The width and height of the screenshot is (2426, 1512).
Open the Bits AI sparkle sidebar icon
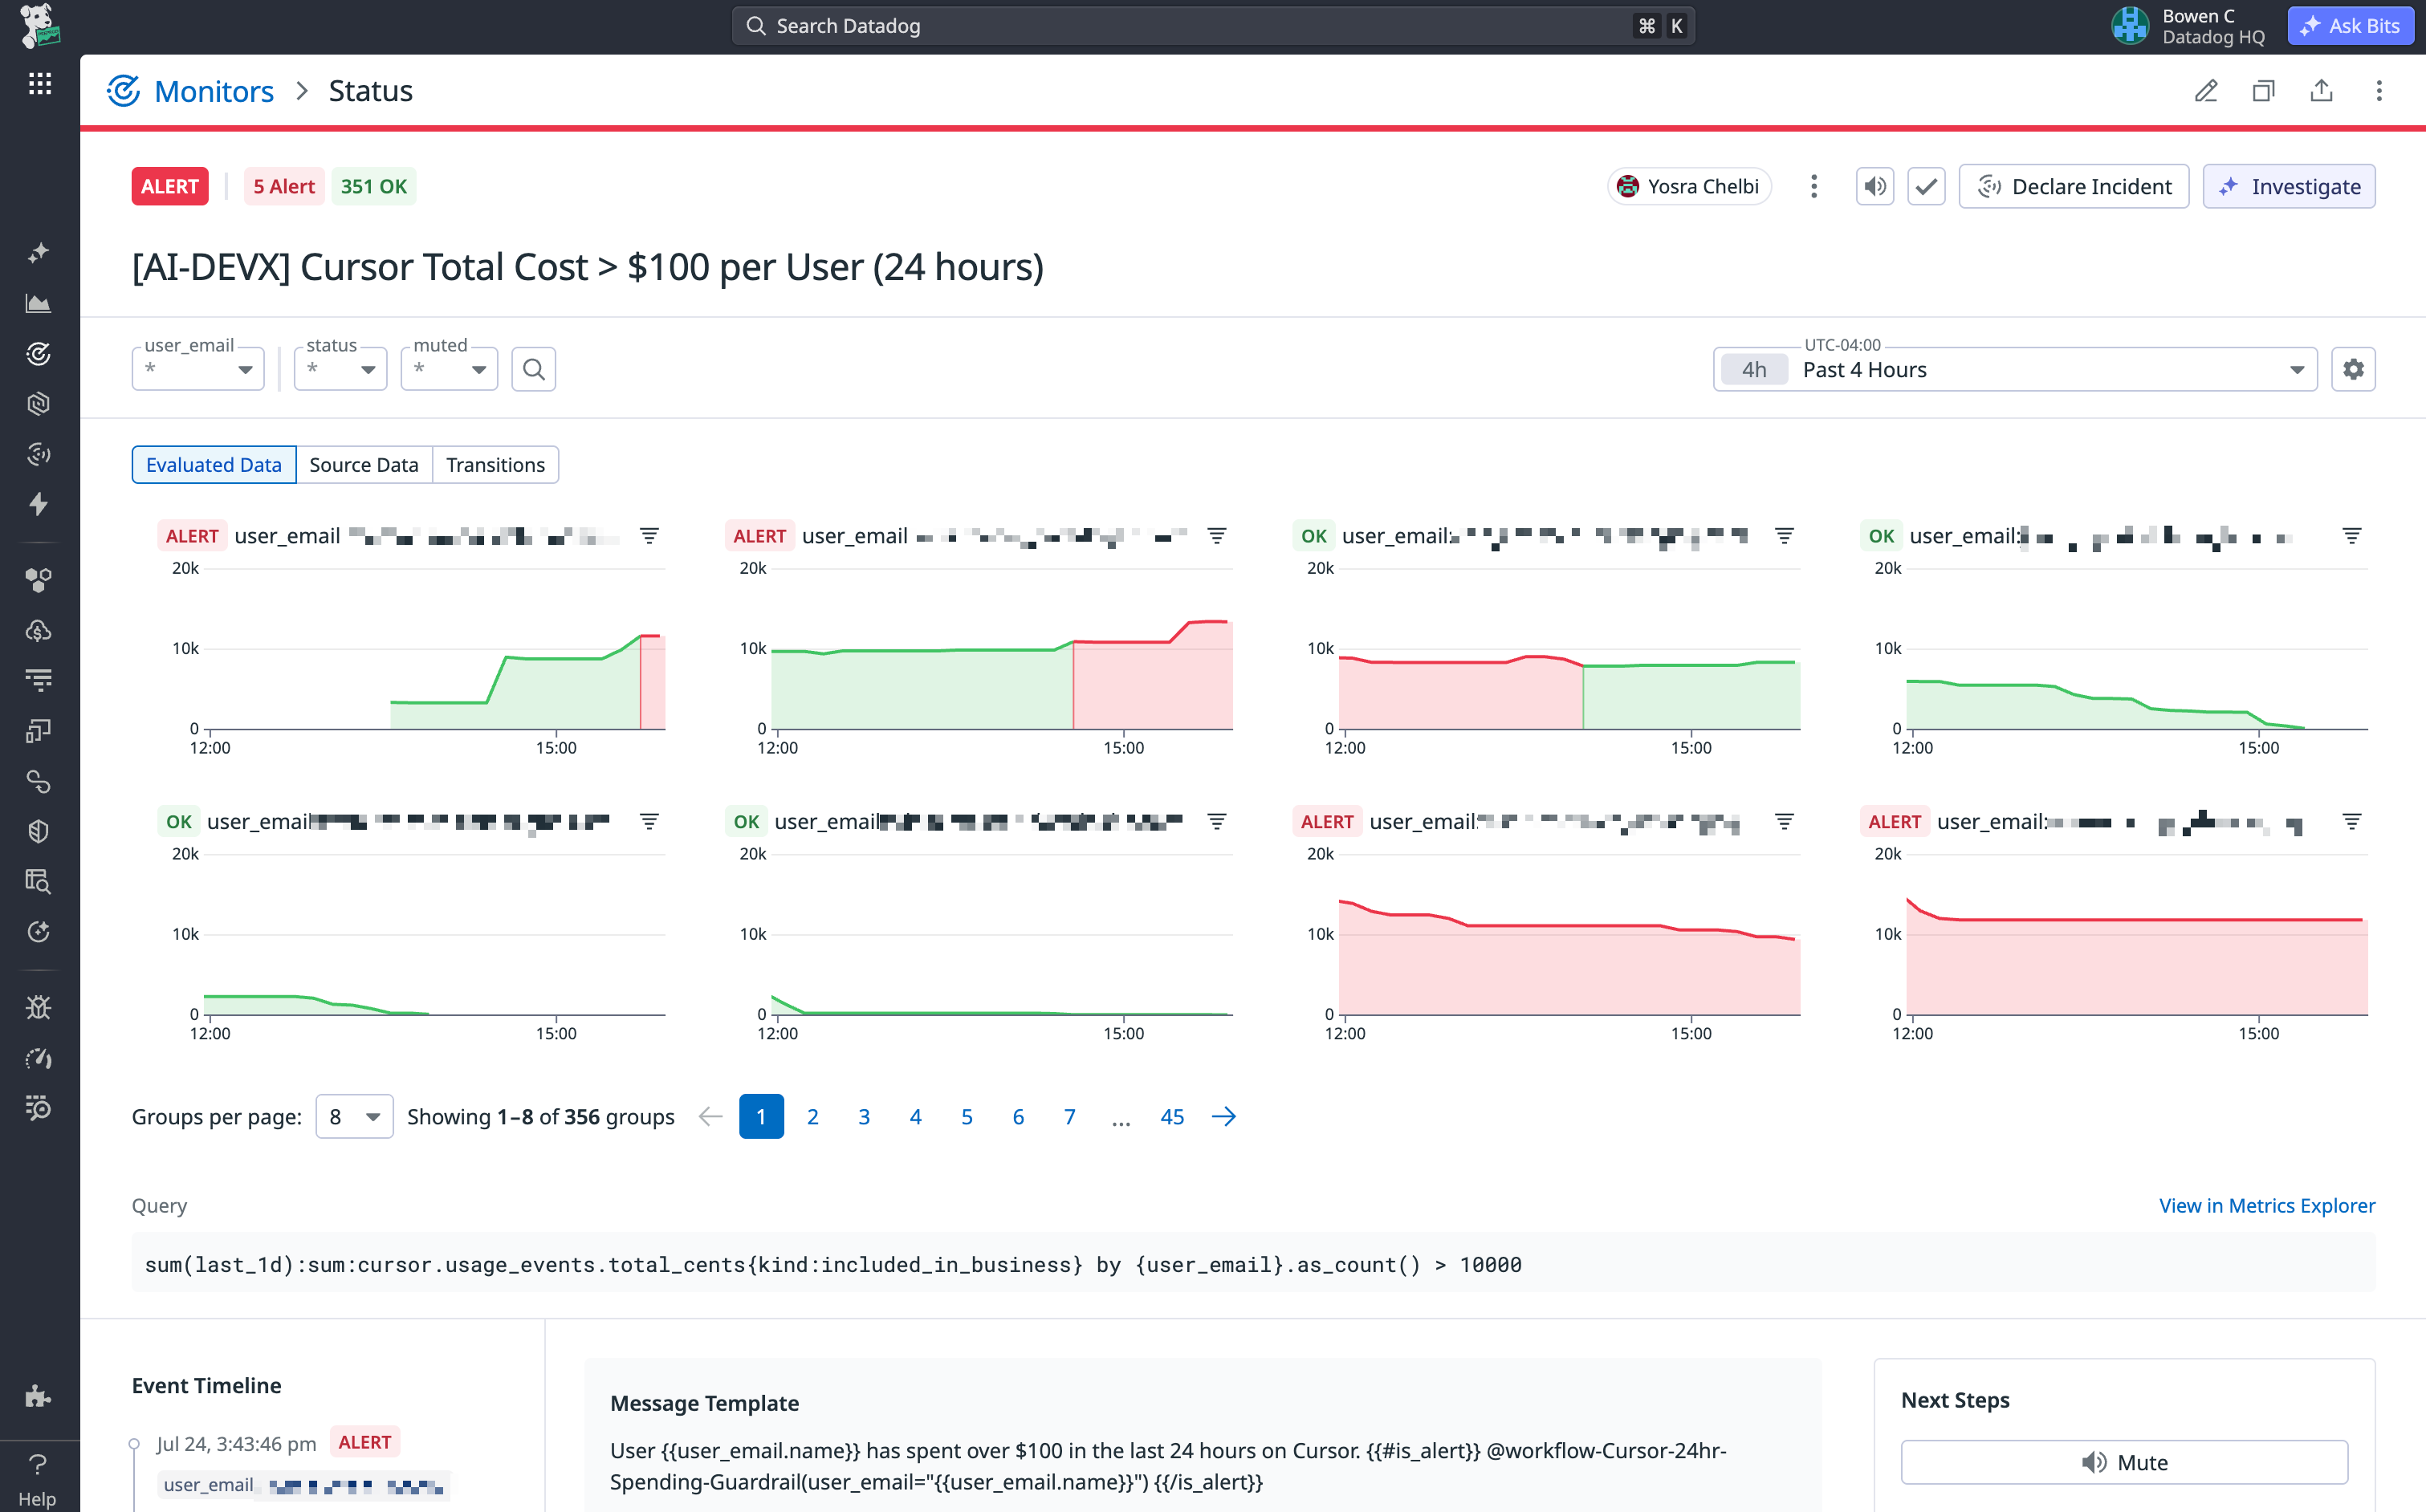click(39, 253)
